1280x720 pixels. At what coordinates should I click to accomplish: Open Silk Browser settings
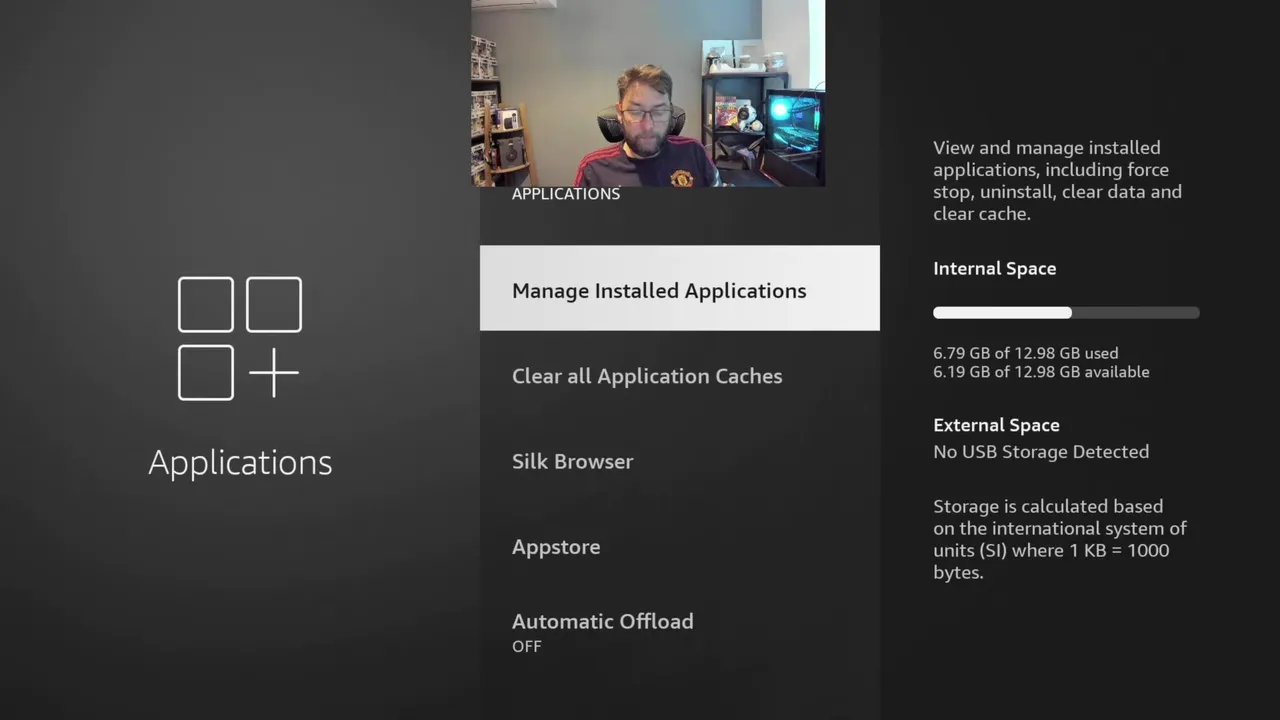pos(680,461)
